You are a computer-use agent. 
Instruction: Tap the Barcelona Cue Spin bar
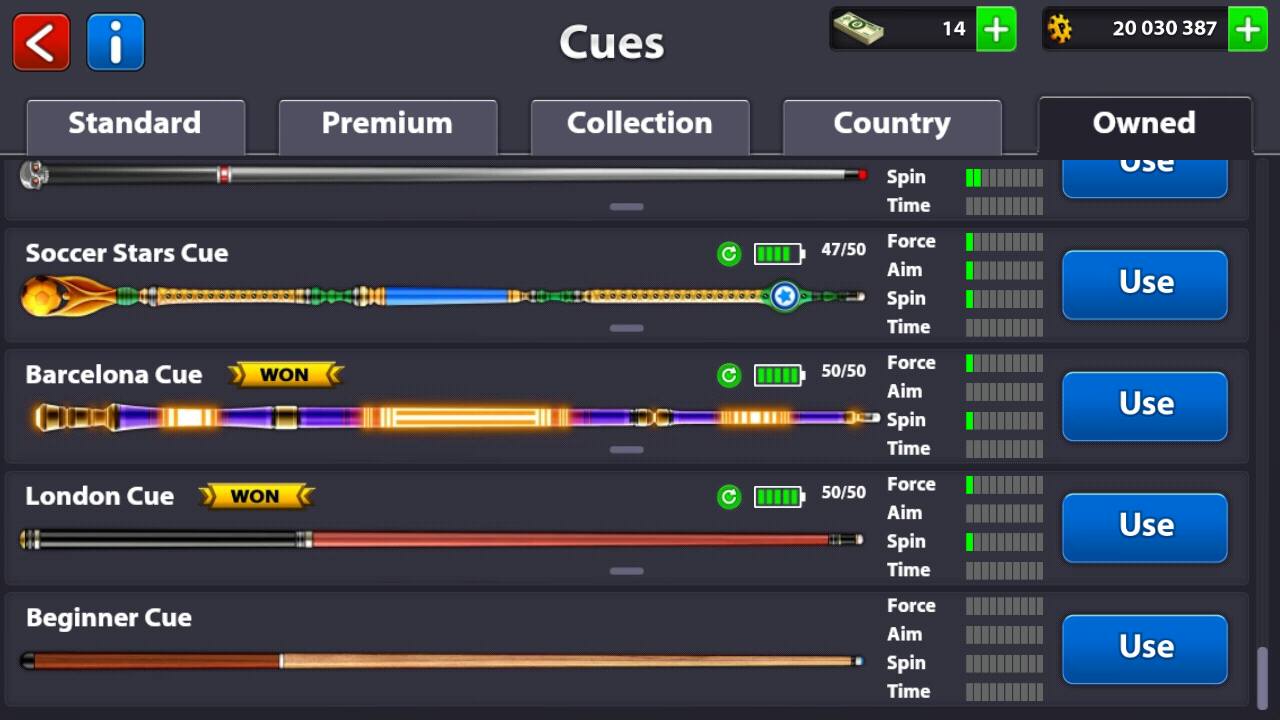click(1004, 420)
